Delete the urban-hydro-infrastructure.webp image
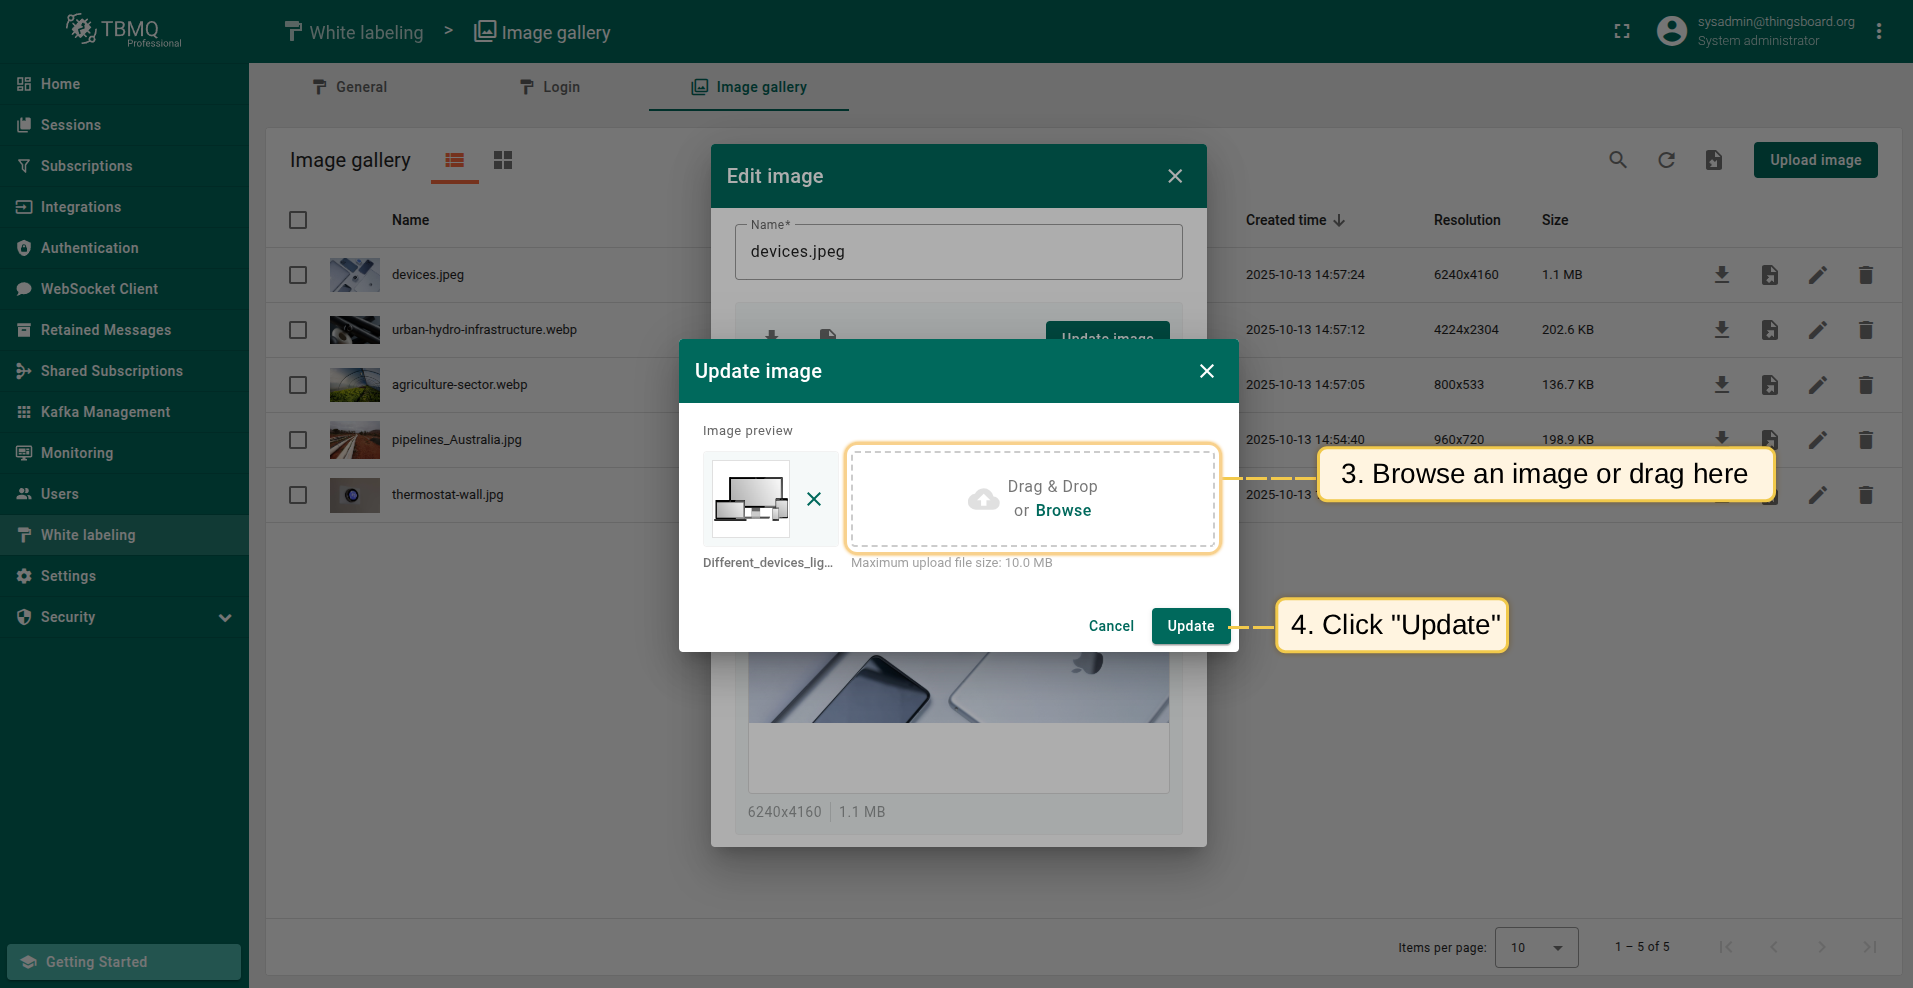 (1865, 330)
